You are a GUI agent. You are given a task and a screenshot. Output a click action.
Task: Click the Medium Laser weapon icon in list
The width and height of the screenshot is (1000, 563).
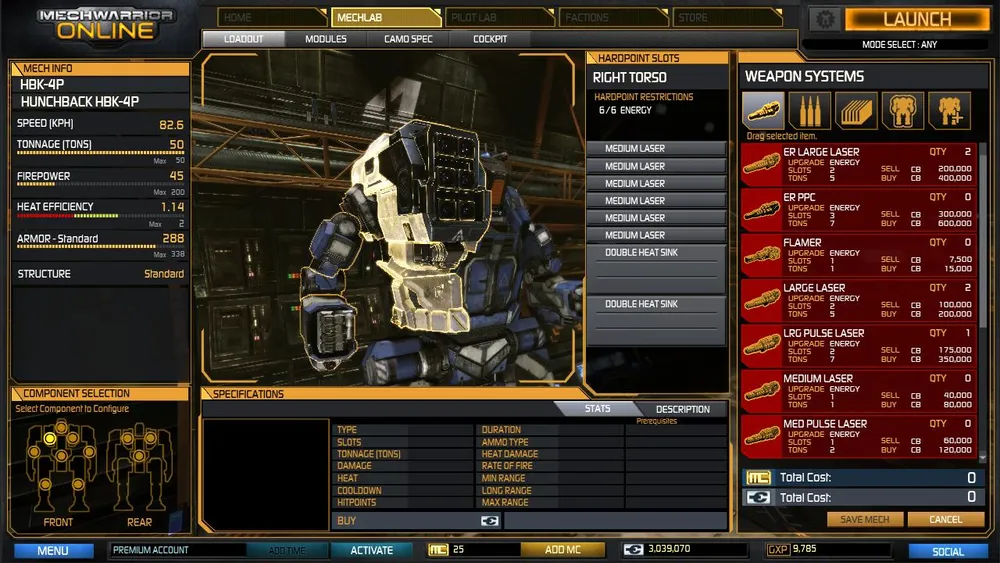[761, 390]
